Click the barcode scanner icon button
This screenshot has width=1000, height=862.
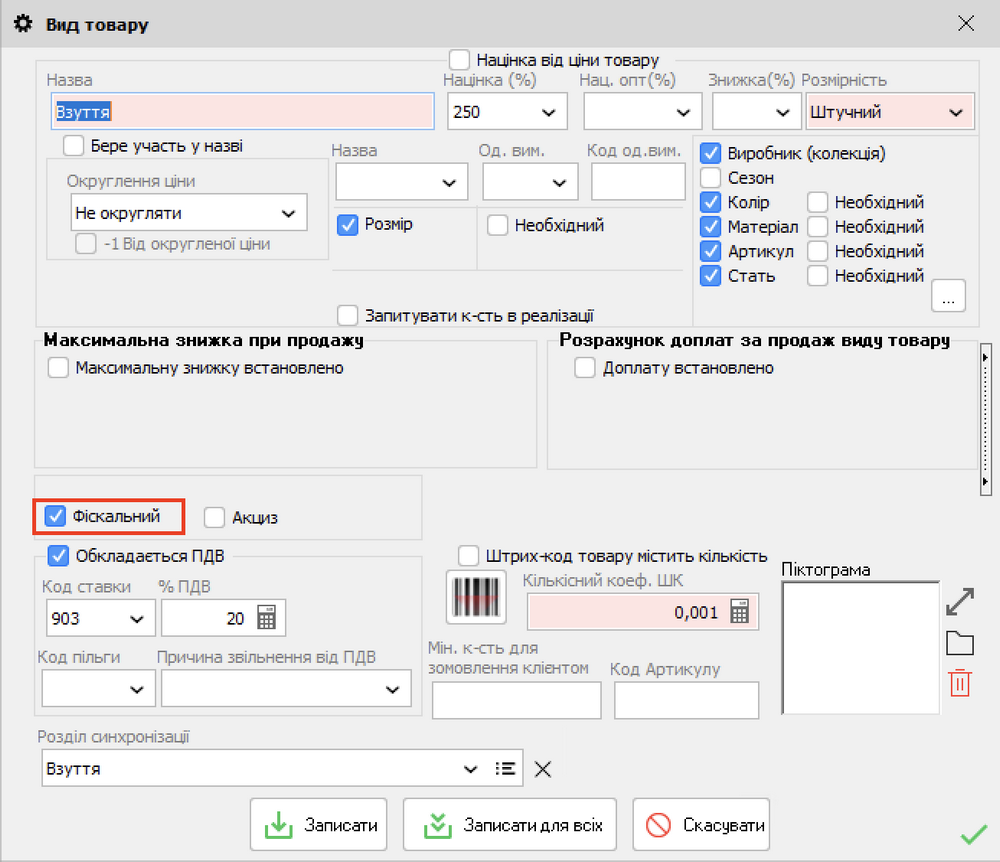click(476, 596)
